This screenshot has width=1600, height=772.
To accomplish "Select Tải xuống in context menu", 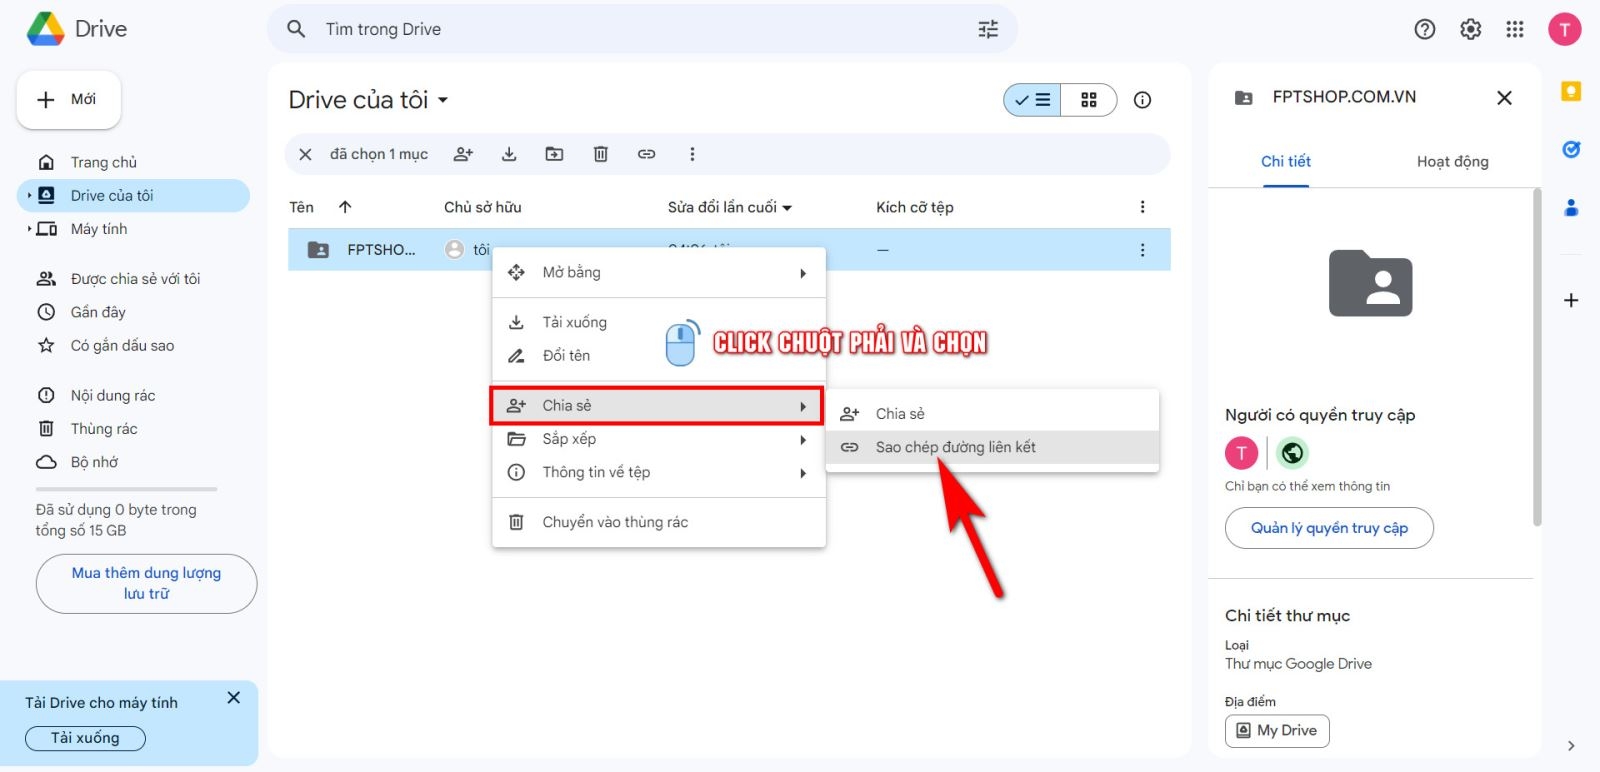I will (660, 322).
